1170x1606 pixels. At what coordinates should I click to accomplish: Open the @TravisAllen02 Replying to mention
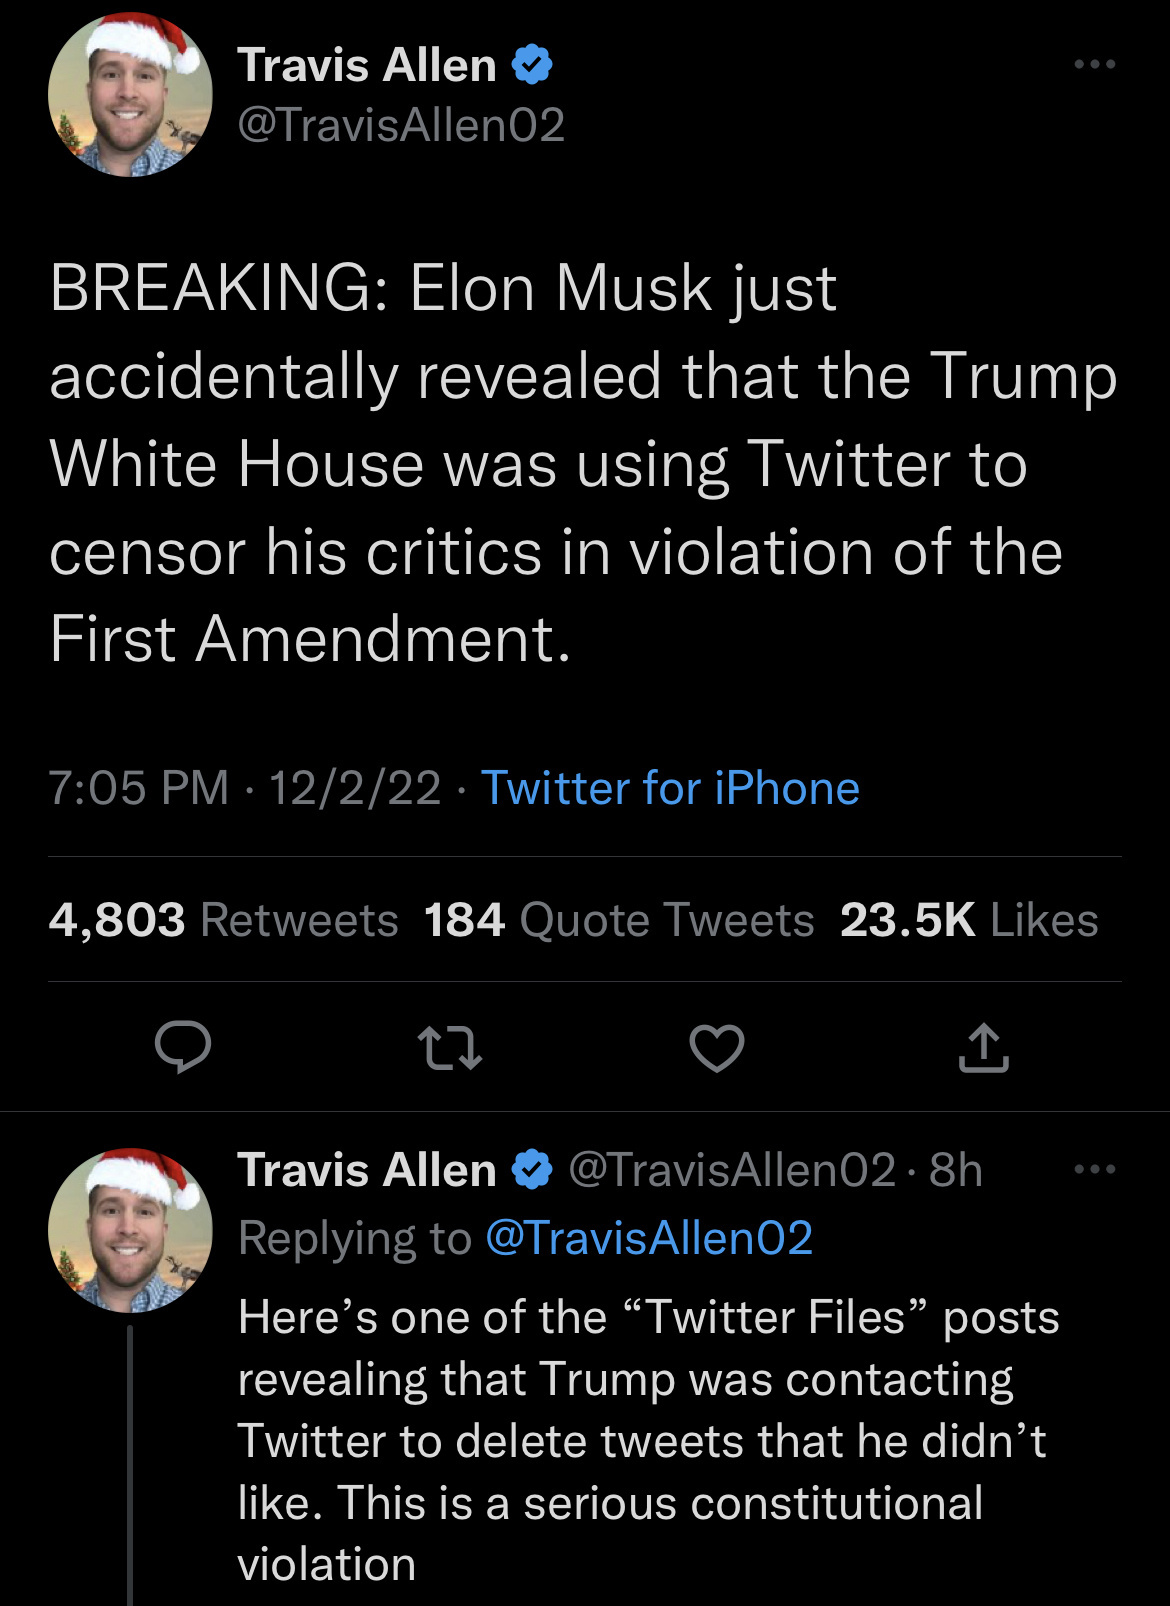[x=648, y=1238]
